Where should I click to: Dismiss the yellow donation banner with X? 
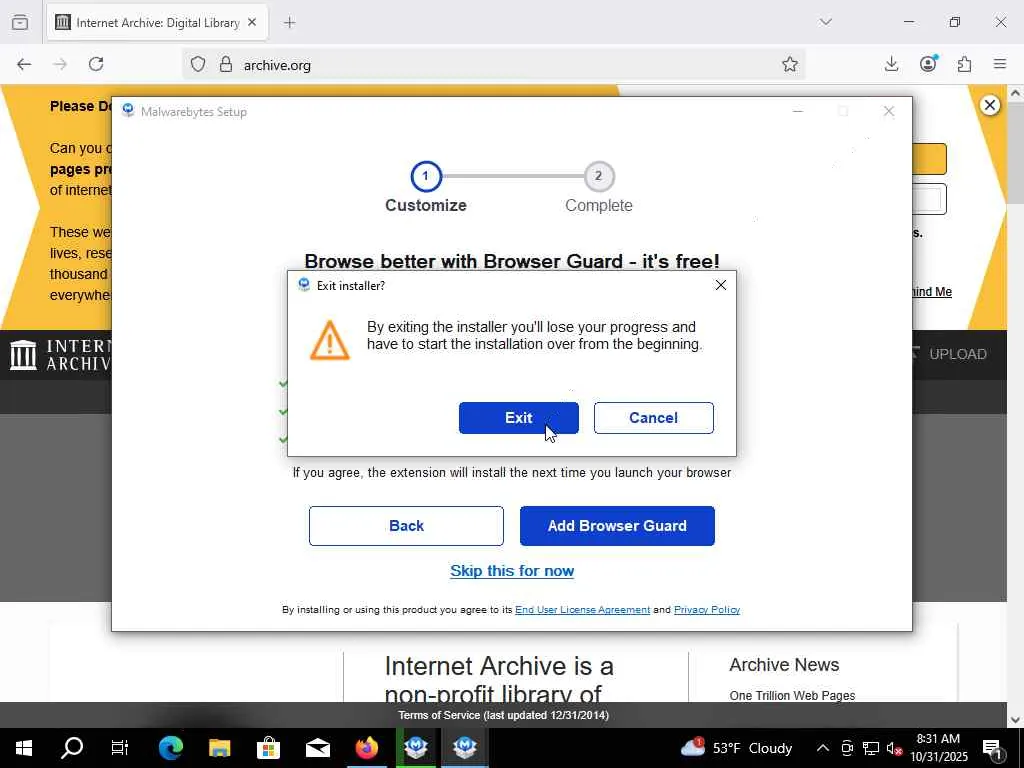point(990,105)
